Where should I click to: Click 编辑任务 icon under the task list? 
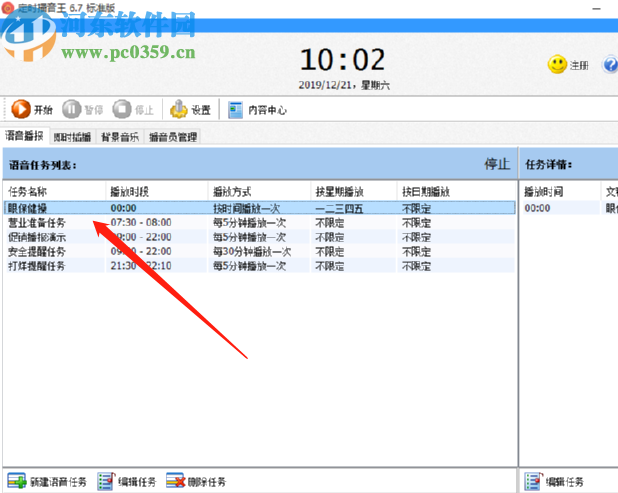[106, 482]
